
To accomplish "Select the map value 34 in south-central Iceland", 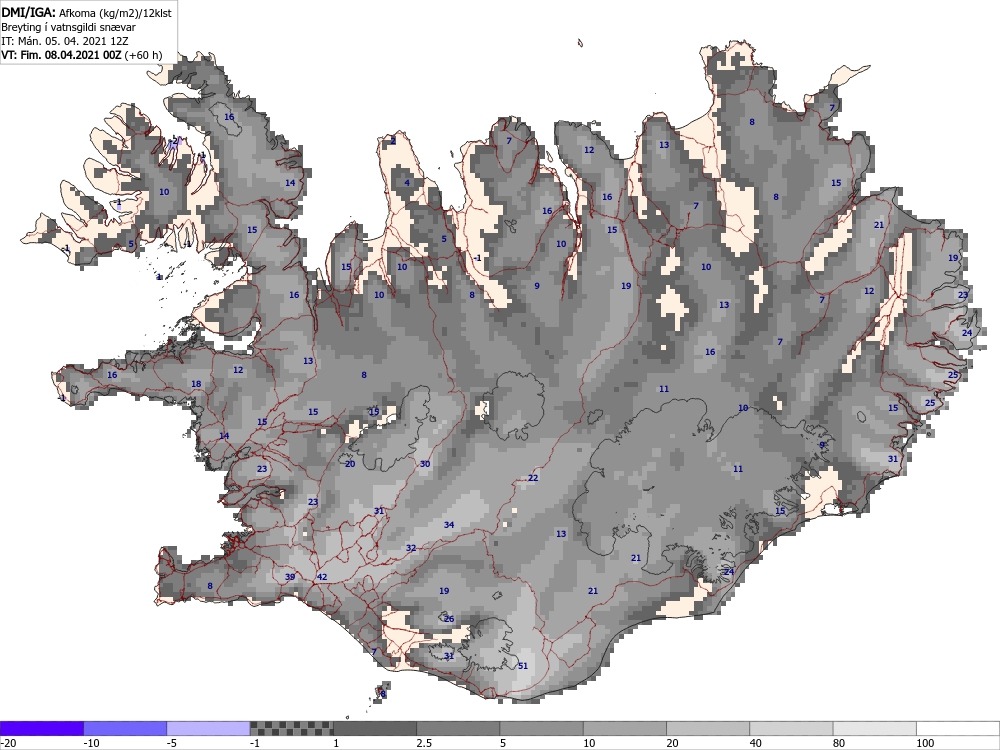I will coord(449,525).
